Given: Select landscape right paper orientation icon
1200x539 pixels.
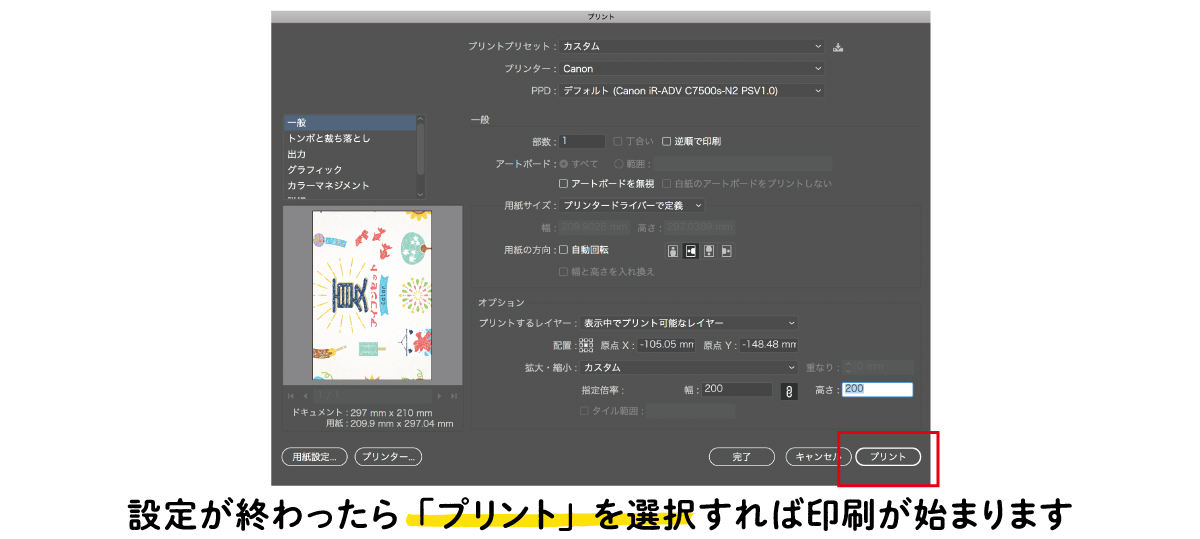Looking at the screenshot, I should [727, 250].
